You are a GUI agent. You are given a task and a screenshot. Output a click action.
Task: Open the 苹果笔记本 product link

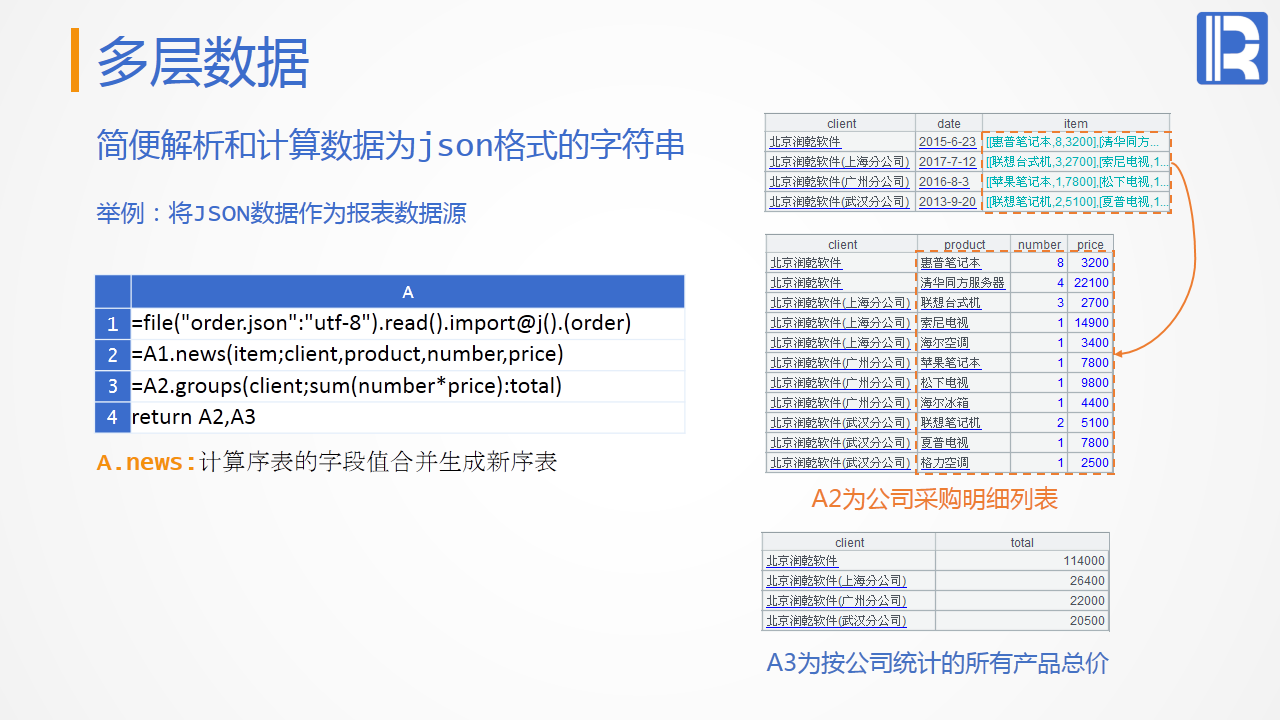point(951,363)
